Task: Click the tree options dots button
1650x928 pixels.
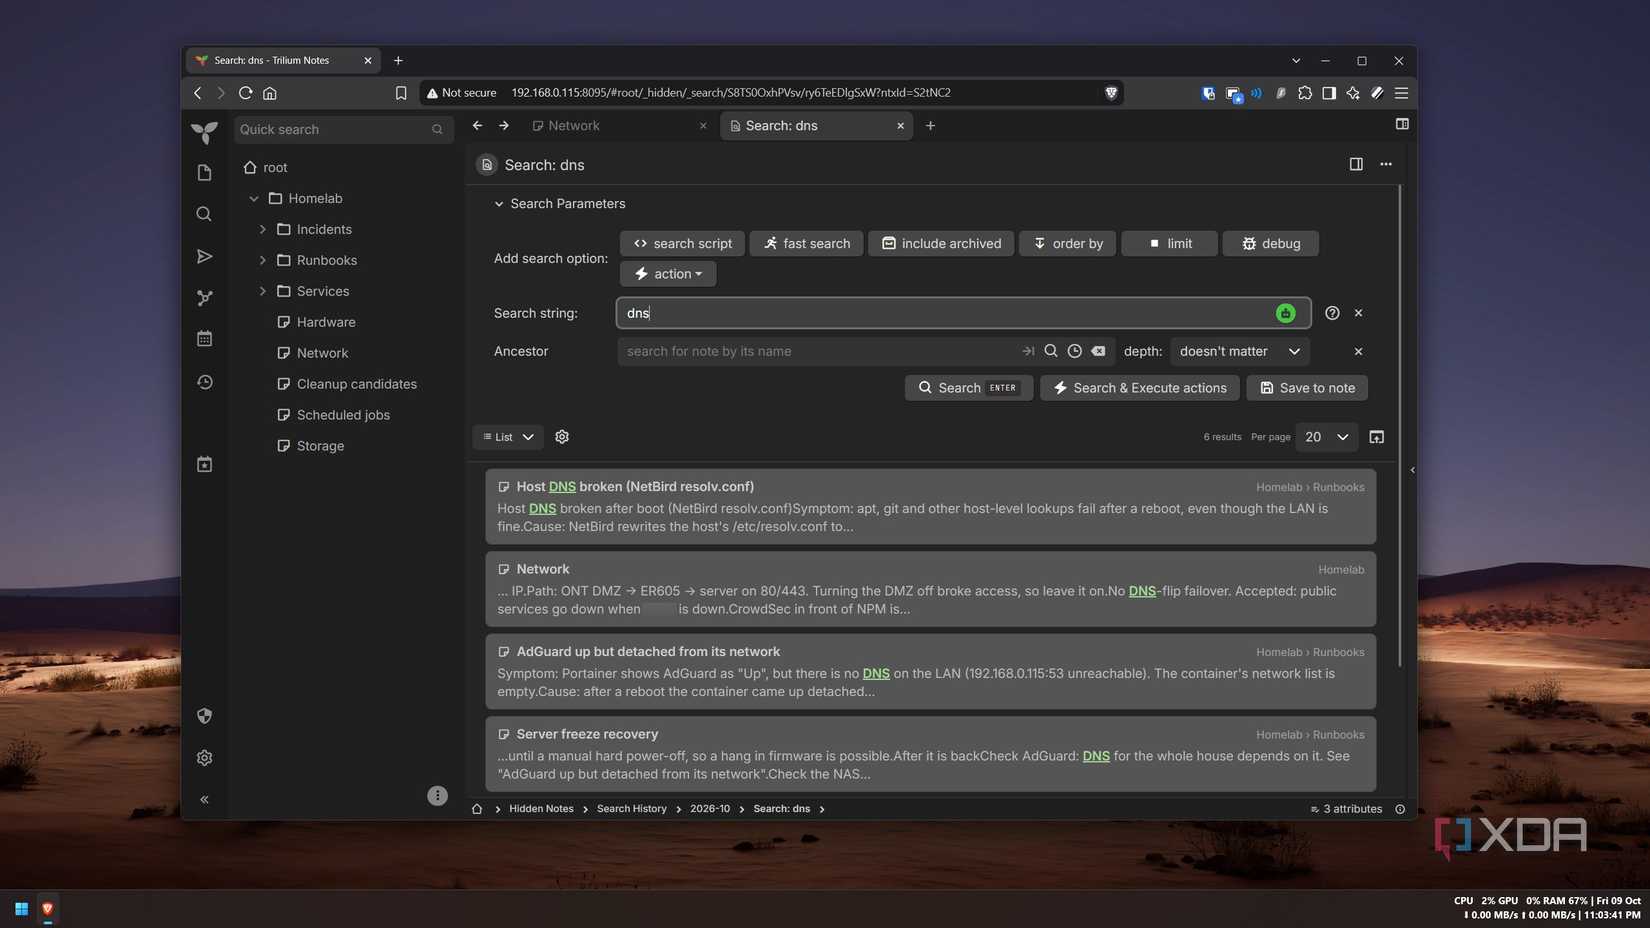Action: click(x=437, y=796)
